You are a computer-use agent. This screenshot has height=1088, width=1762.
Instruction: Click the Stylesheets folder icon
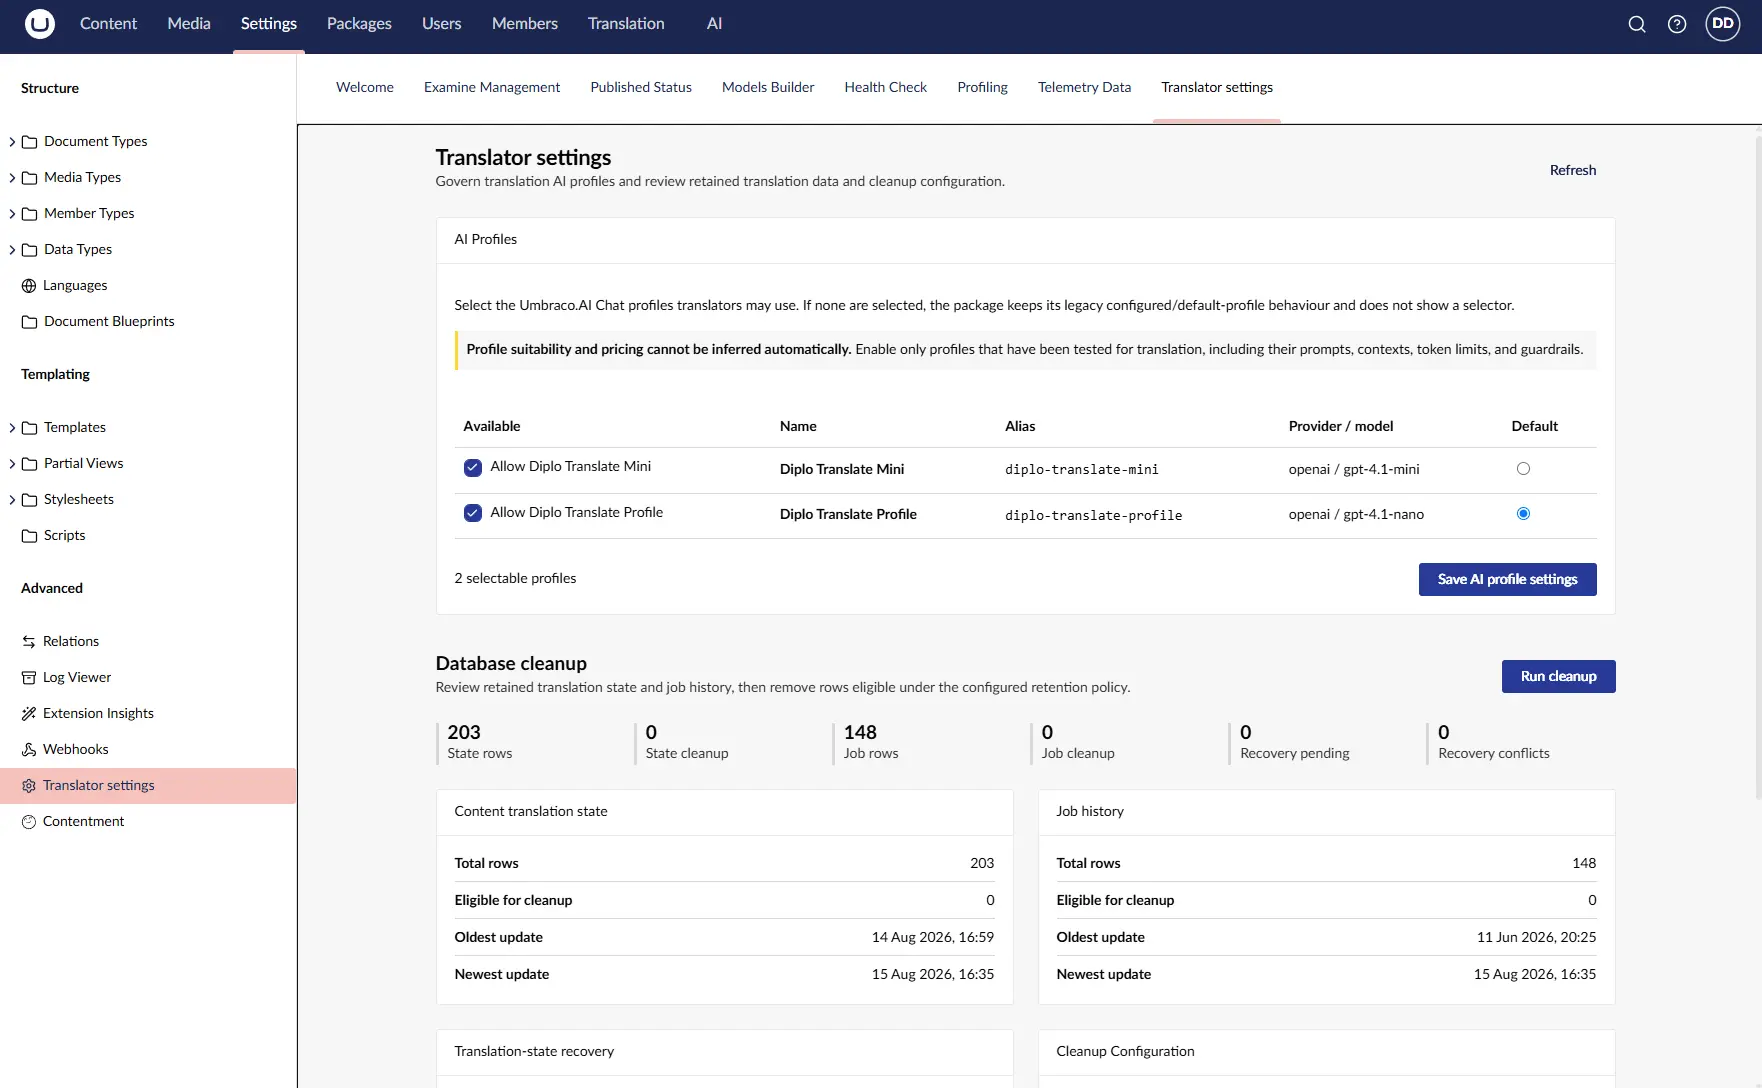[x=30, y=500]
